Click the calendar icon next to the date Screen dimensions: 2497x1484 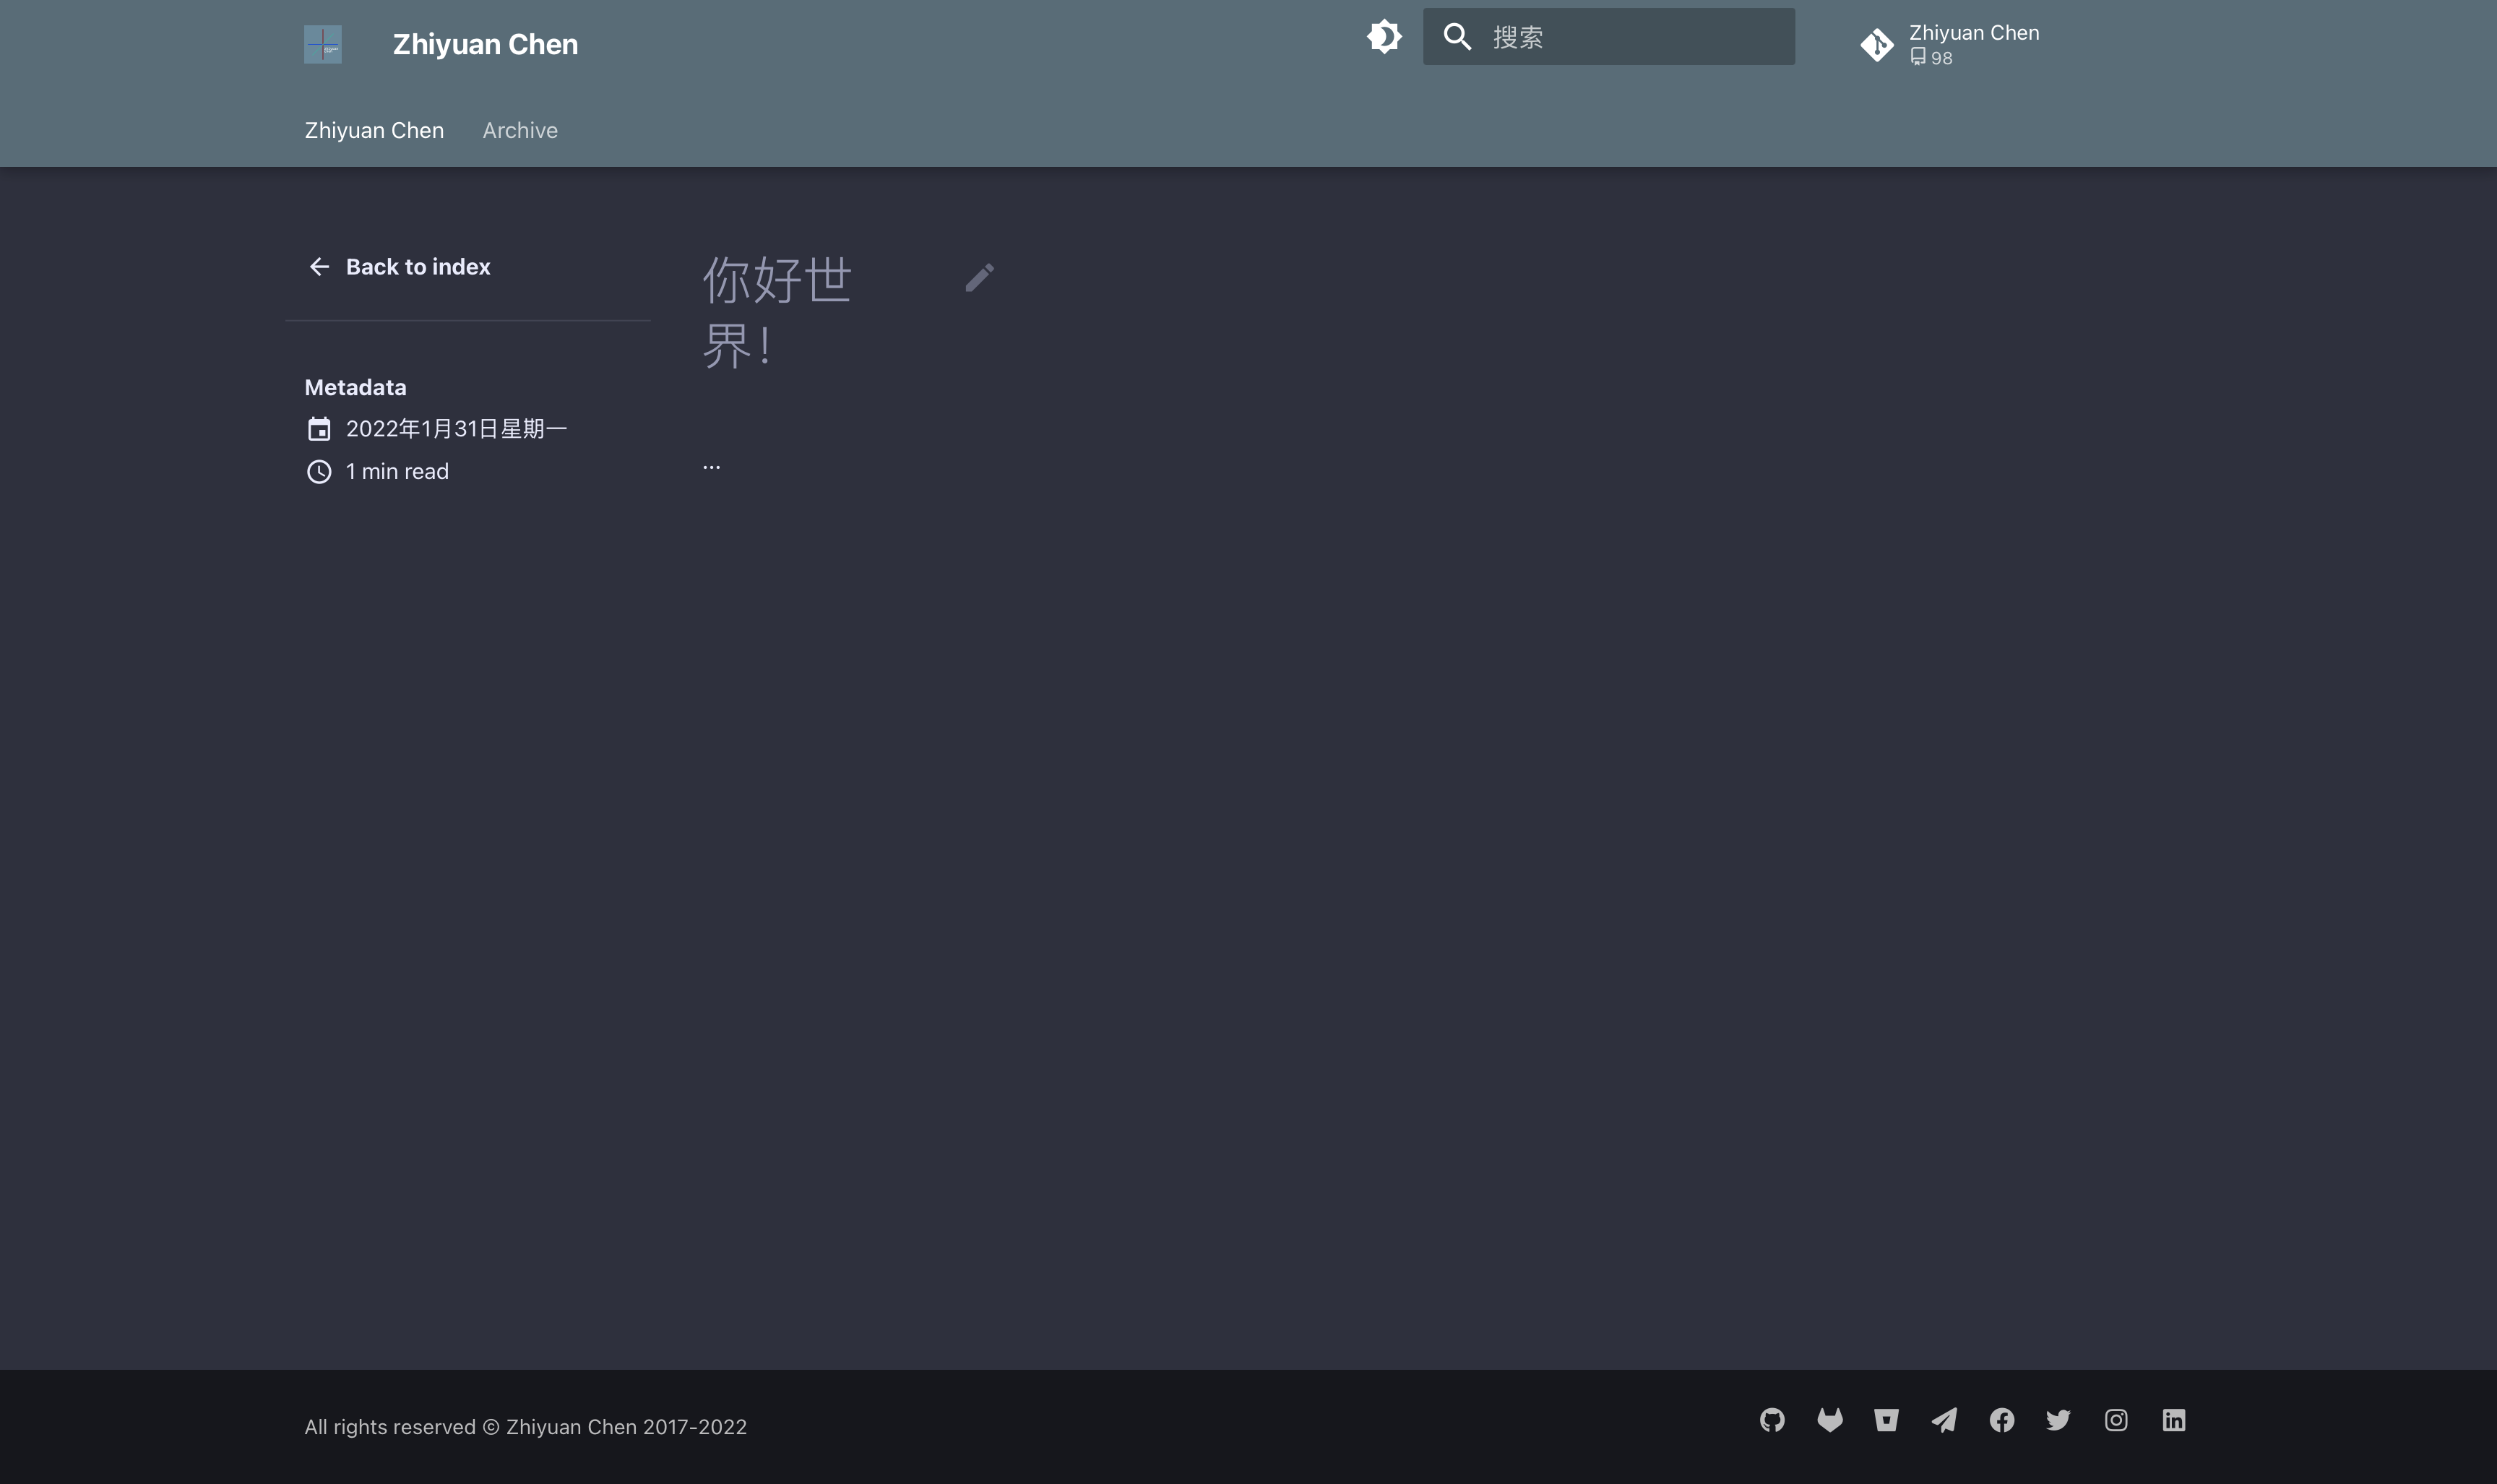click(319, 428)
